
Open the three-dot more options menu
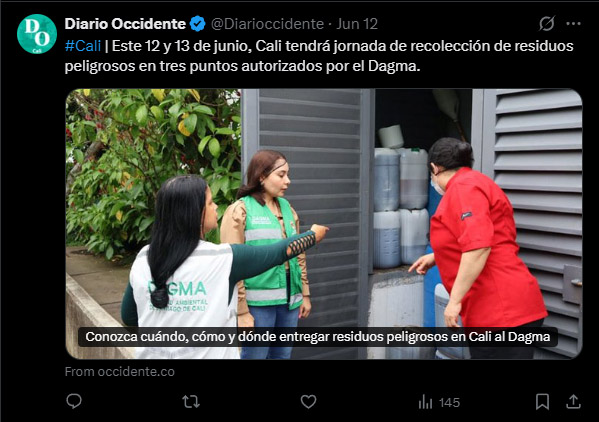click(573, 24)
